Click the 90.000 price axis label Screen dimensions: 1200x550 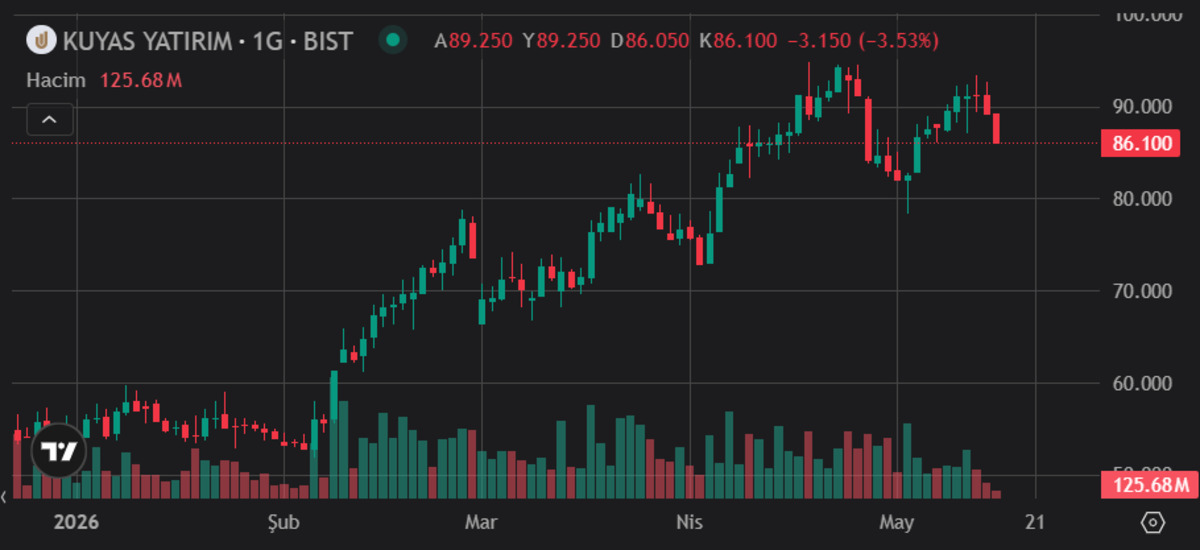coord(1141,106)
